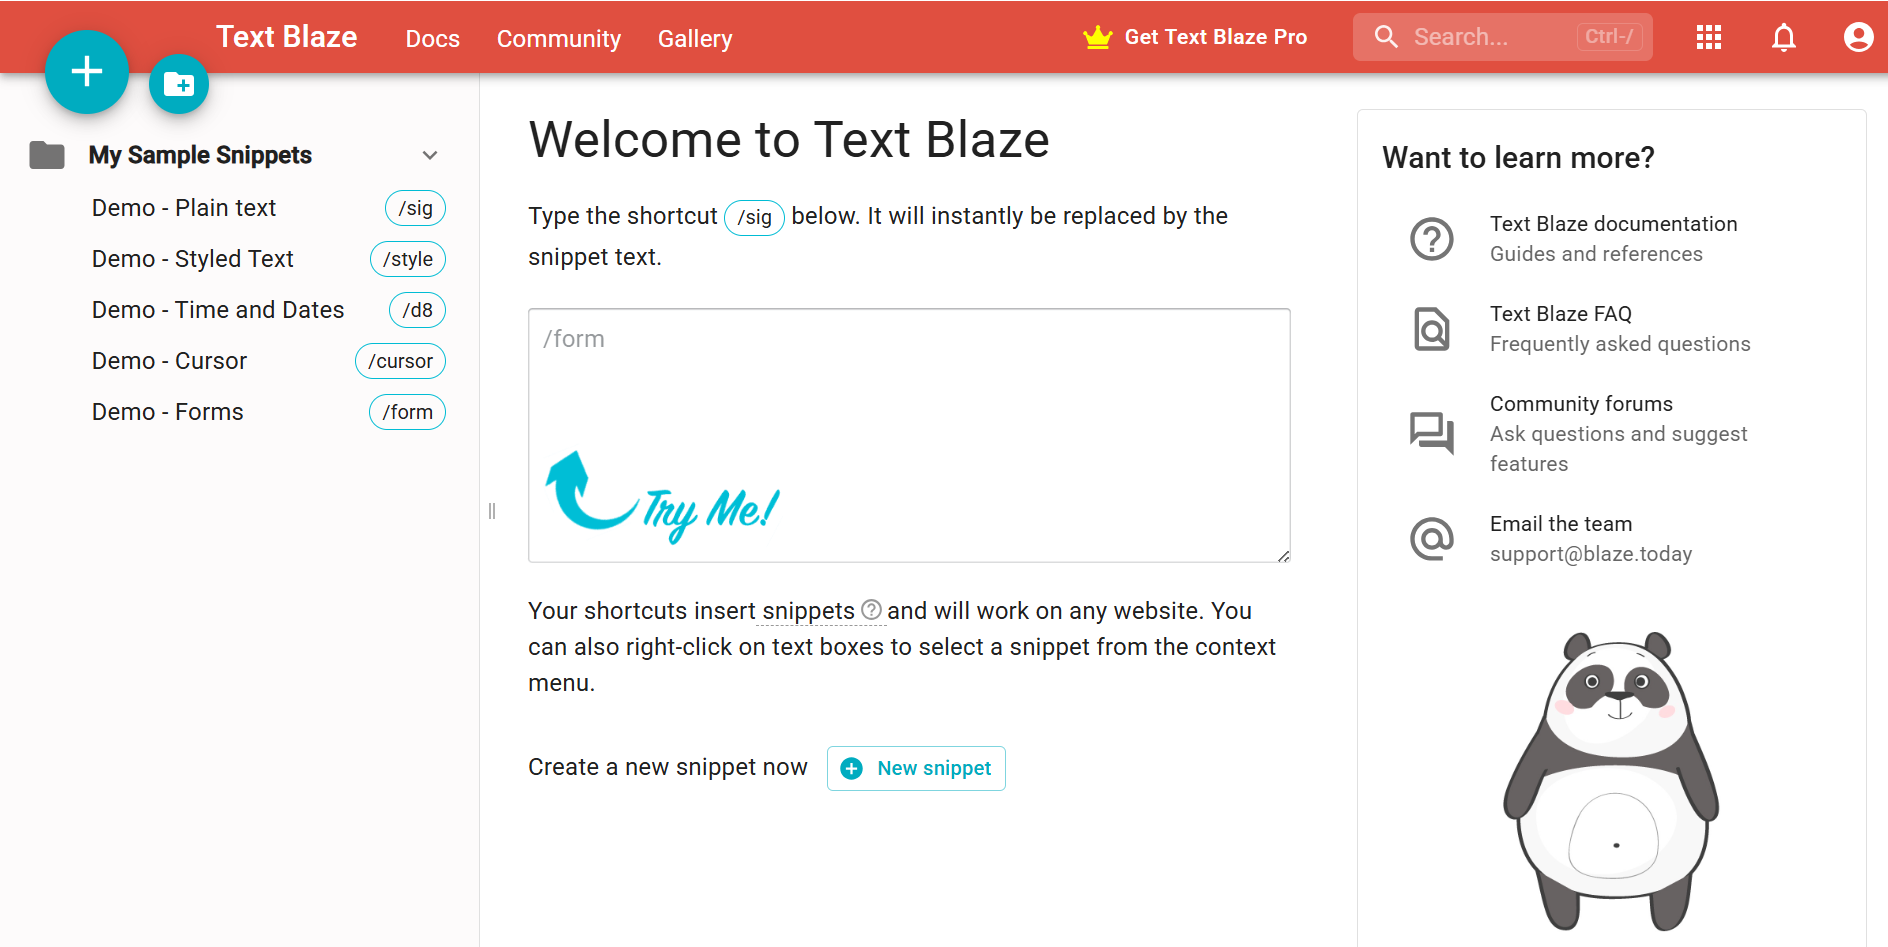Click the Search input field

click(x=1490, y=38)
